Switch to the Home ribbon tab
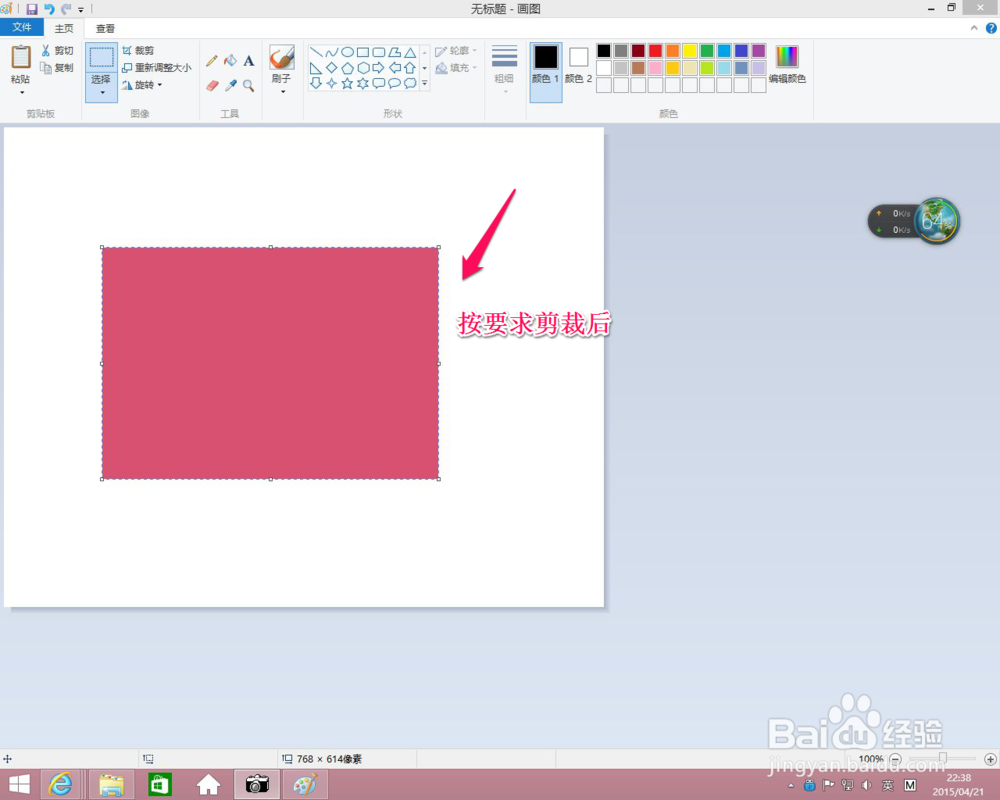Image resolution: width=1000 pixels, height=800 pixels. pyautogui.click(x=64, y=29)
